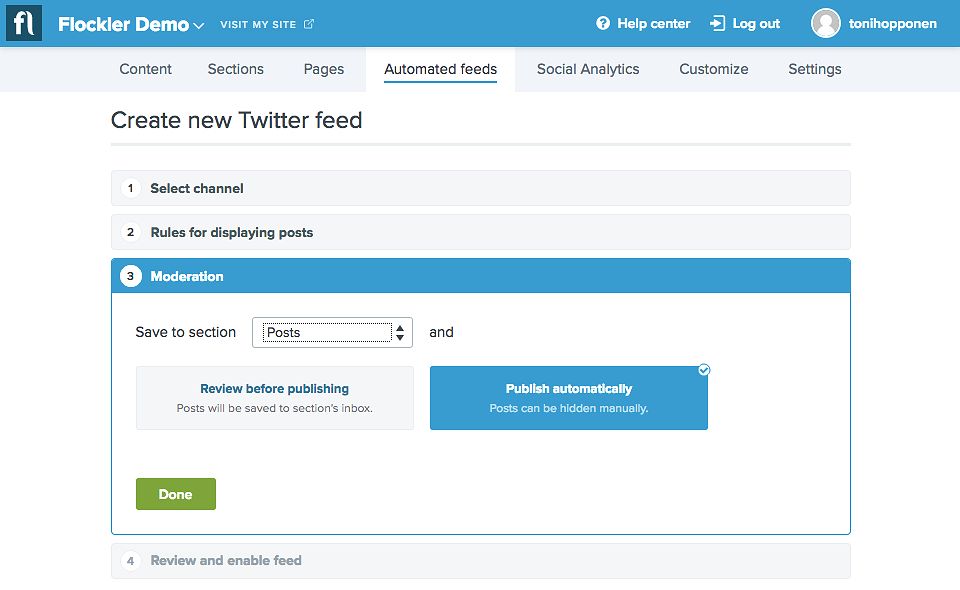The width and height of the screenshot is (960, 590).
Task: Click the step 2 number circle
Action: click(x=130, y=232)
